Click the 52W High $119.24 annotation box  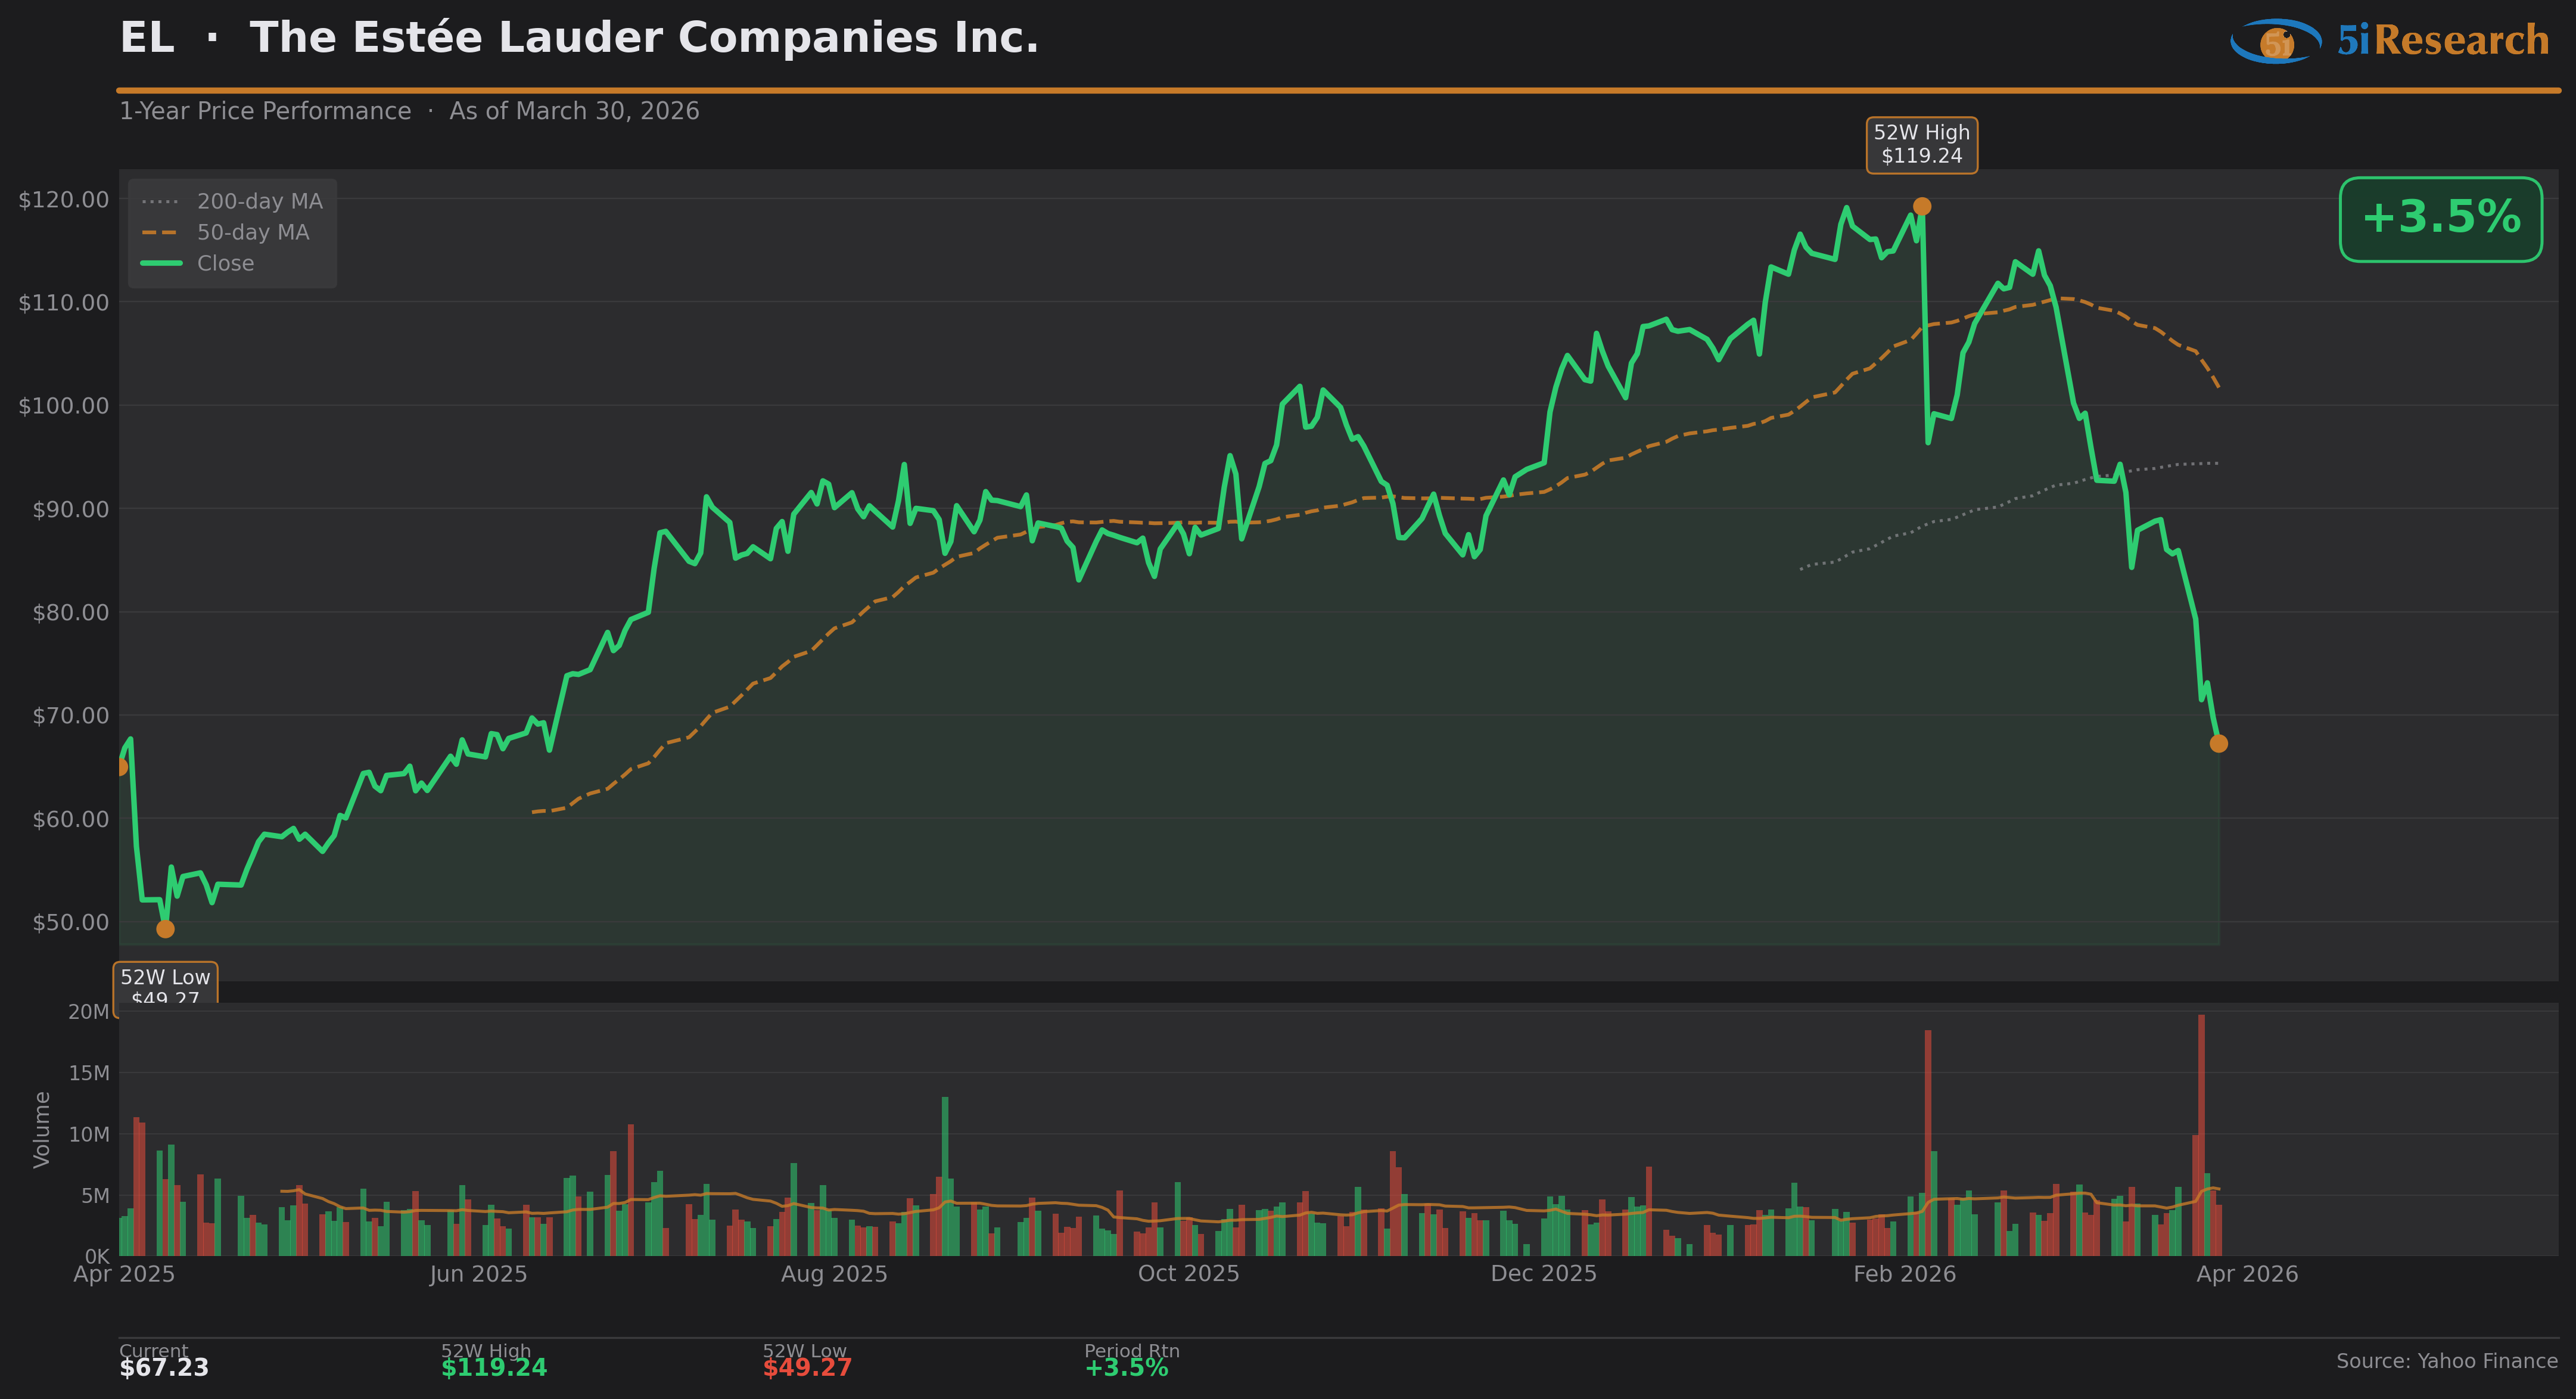pos(1921,145)
